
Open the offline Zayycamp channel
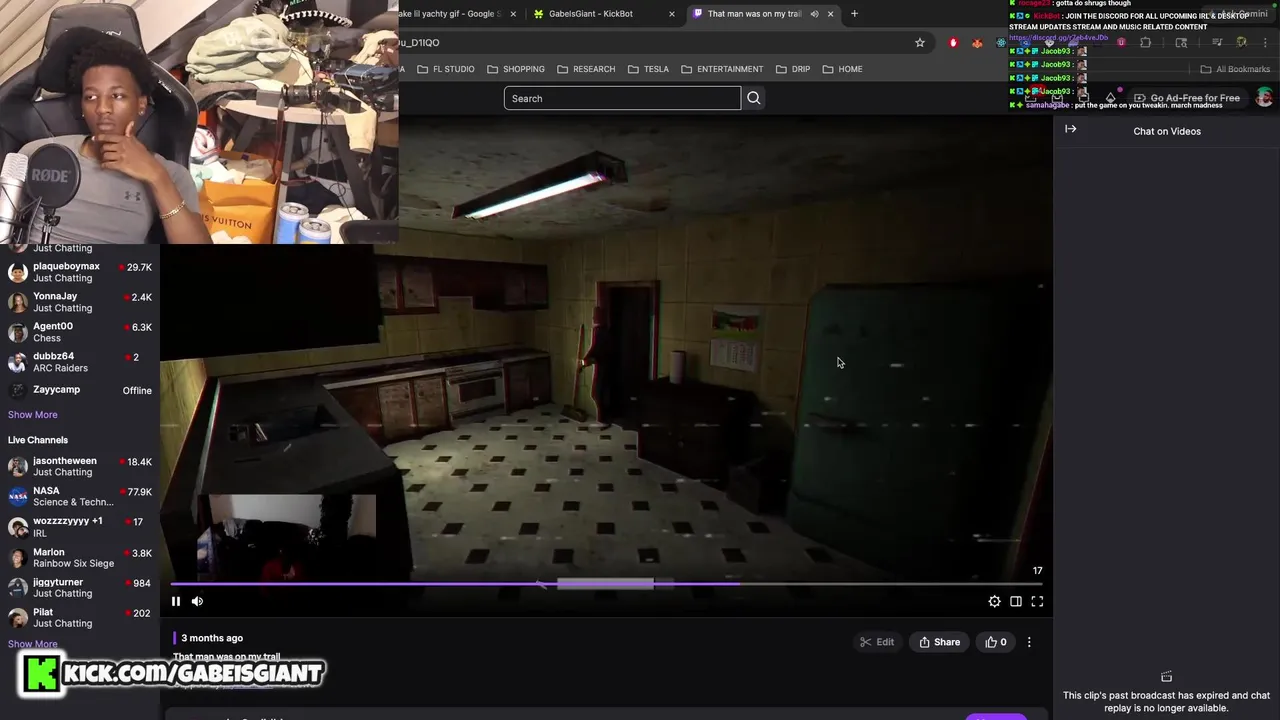(x=80, y=390)
